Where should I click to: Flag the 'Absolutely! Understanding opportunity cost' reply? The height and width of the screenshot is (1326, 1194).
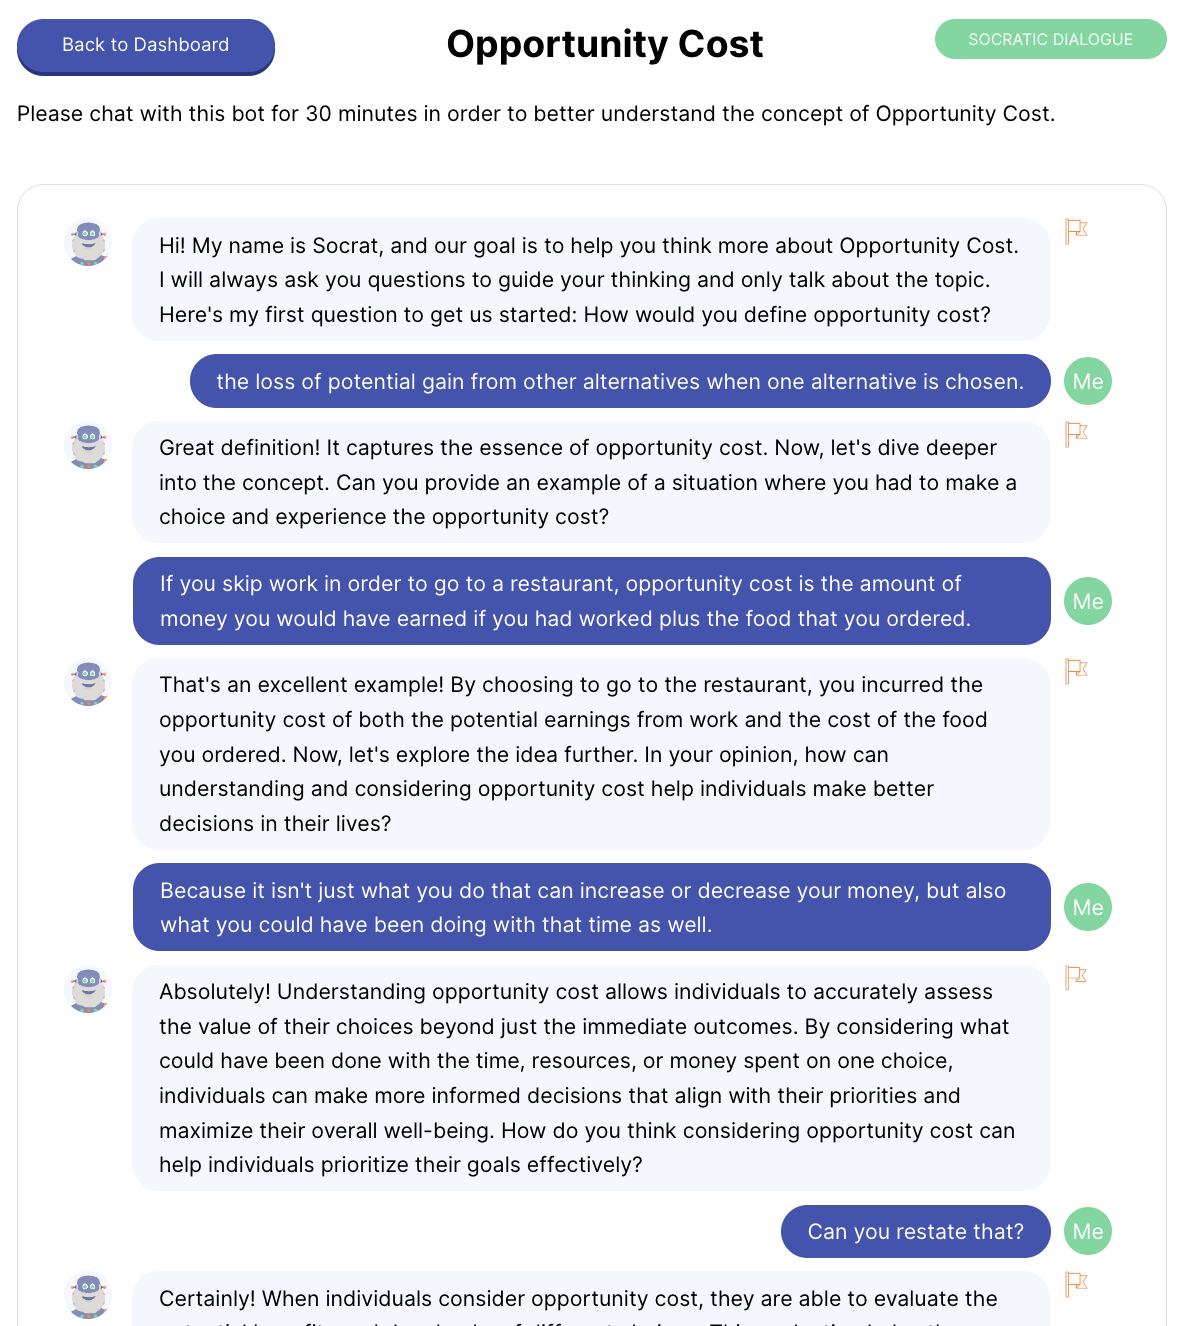tap(1076, 977)
